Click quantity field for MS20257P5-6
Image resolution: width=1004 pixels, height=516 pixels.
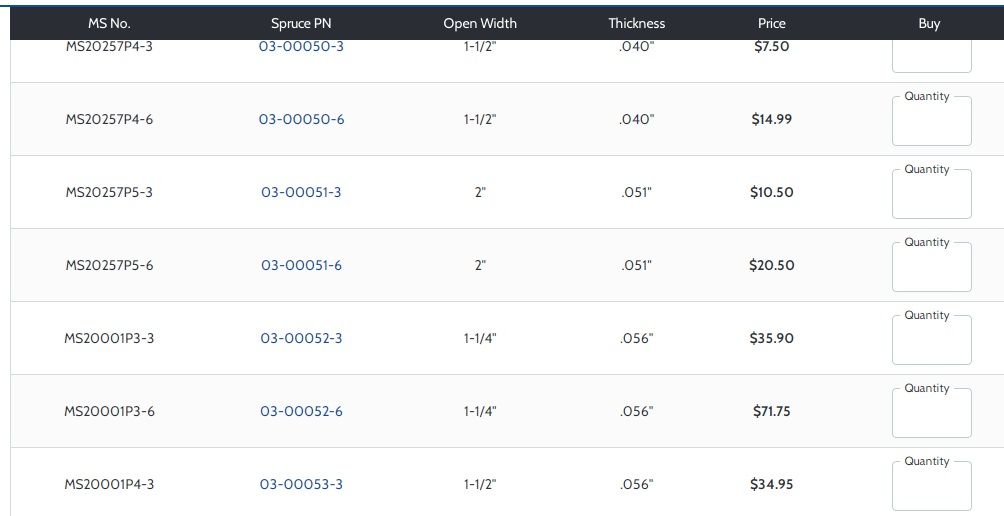coord(931,268)
